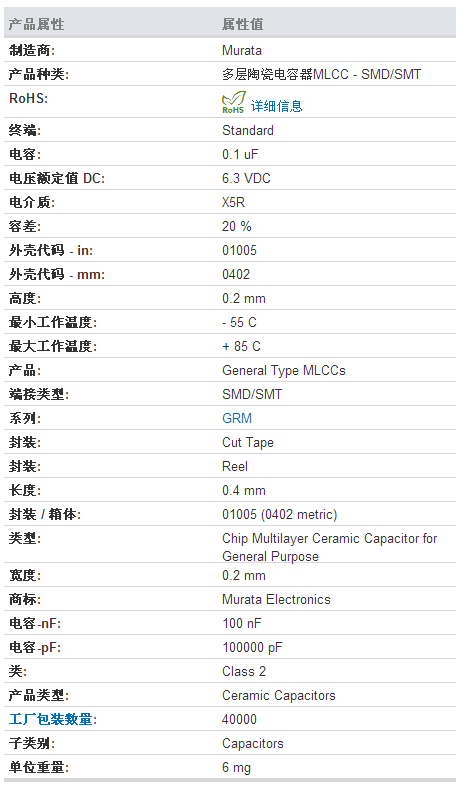The height and width of the screenshot is (789, 456).
Task: Click the Murata manufacturer value
Action: point(242,50)
